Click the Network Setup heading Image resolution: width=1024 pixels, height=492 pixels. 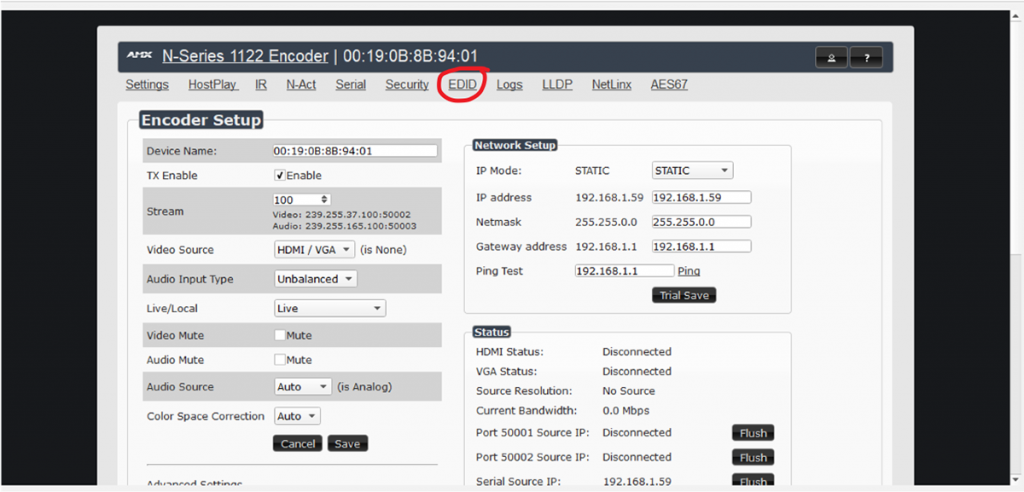(x=515, y=145)
